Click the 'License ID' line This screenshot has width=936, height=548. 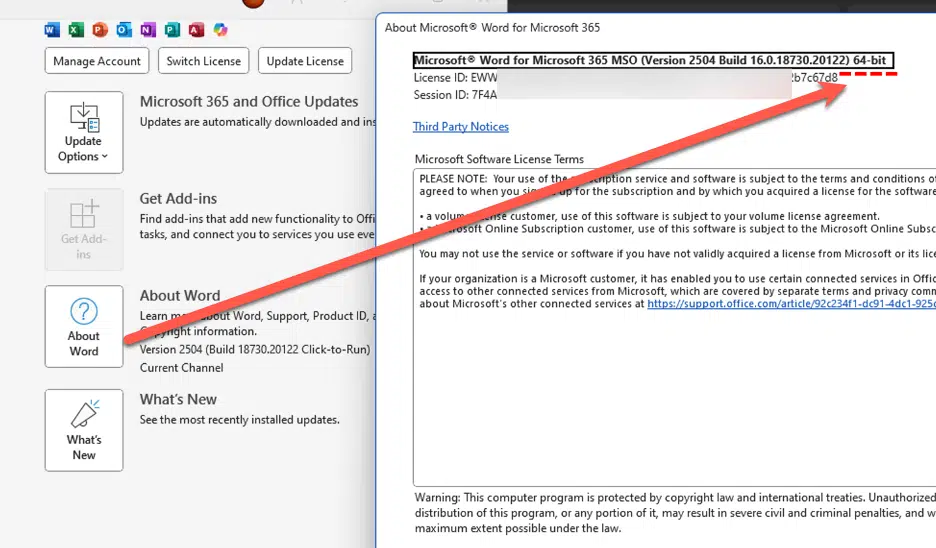[626, 78]
